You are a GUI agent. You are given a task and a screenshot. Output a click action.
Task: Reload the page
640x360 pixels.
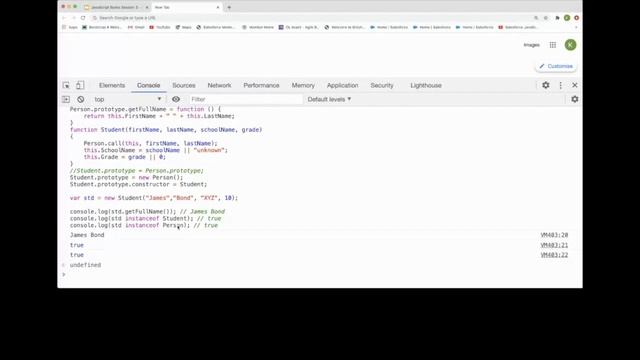click(x=83, y=18)
